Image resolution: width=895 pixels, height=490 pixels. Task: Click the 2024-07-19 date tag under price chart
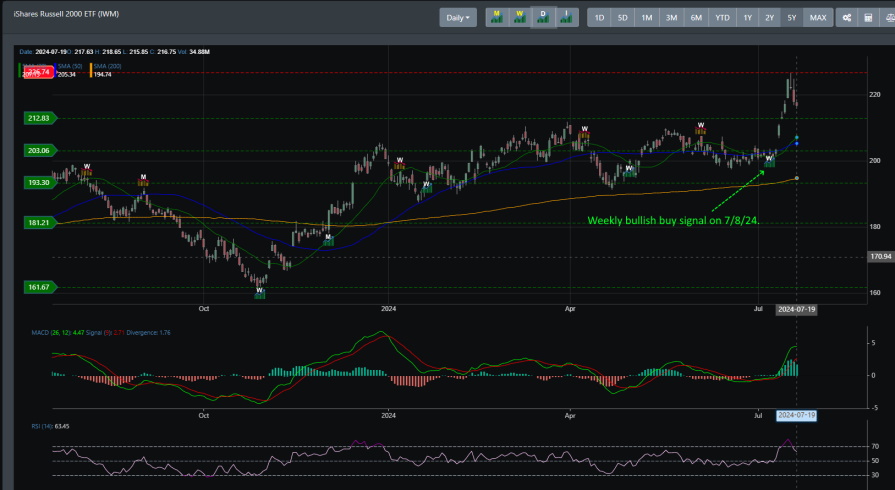[x=796, y=310]
